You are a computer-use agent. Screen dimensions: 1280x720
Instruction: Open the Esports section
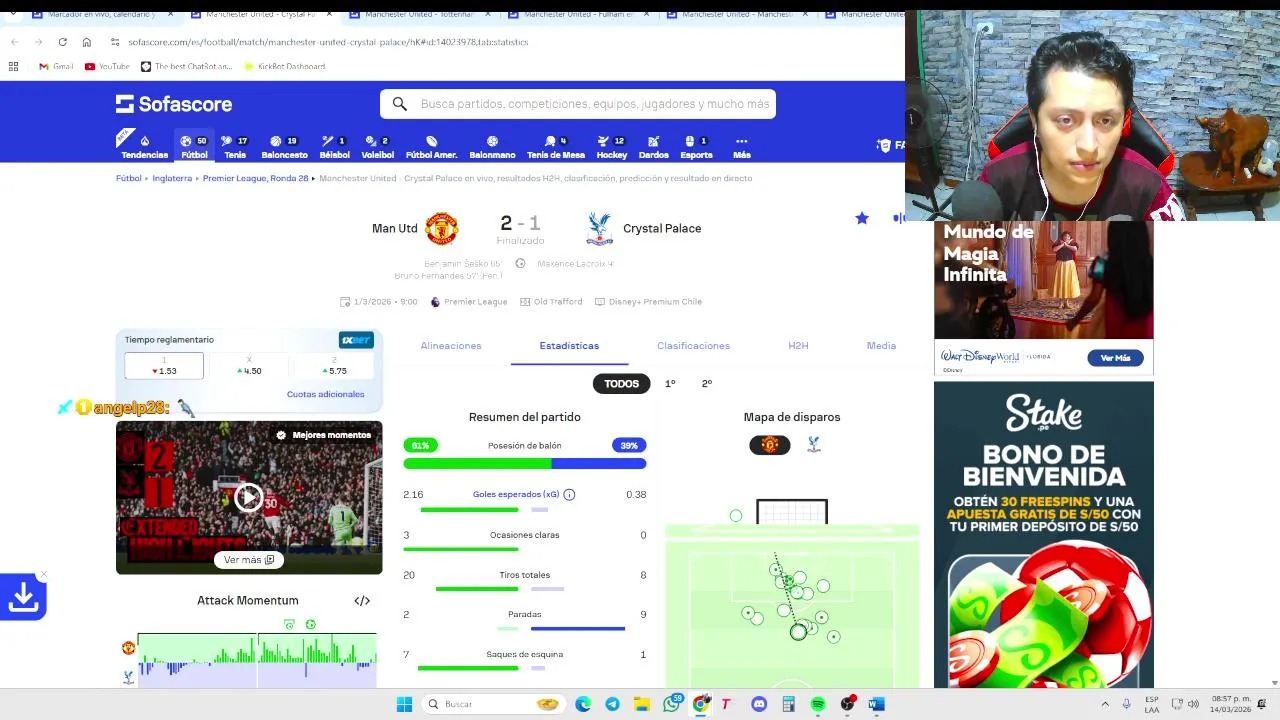click(x=696, y=147)
